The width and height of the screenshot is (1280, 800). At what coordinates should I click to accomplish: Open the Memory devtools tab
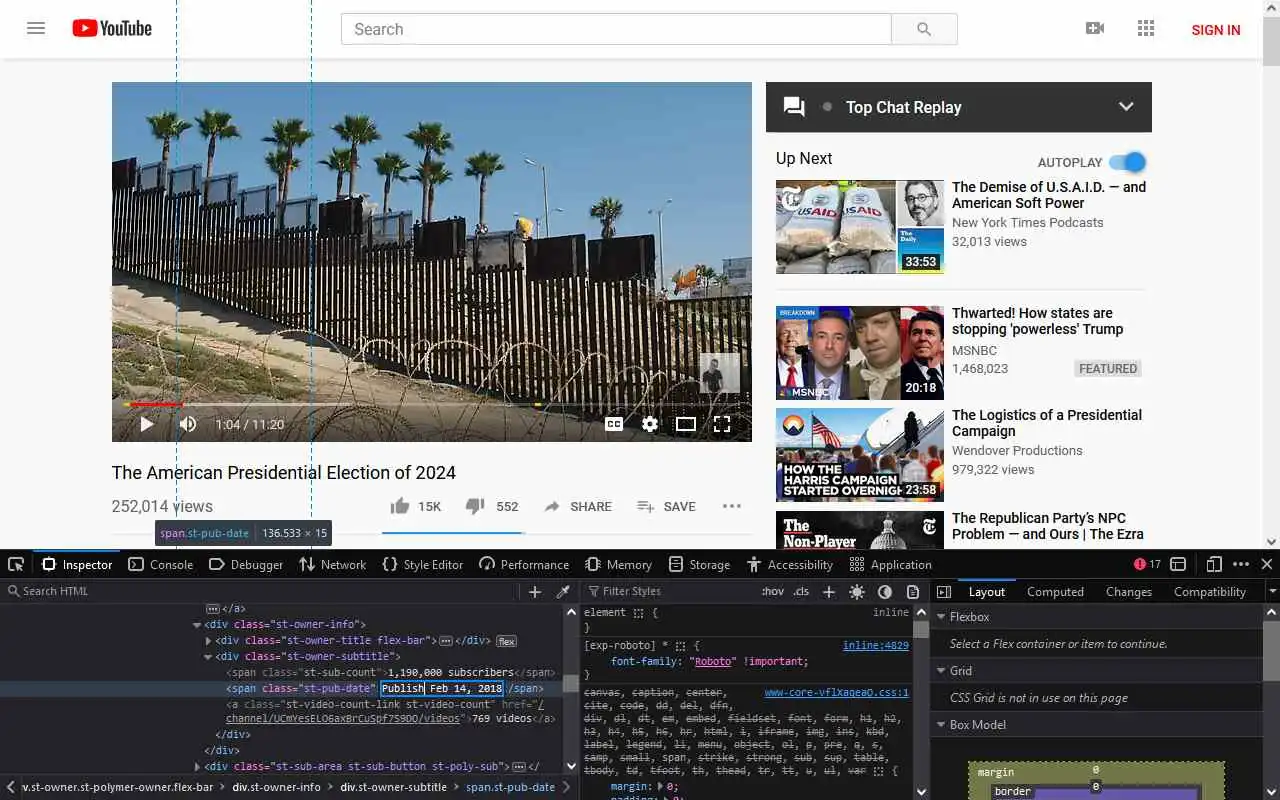click(x=618, y=564)
